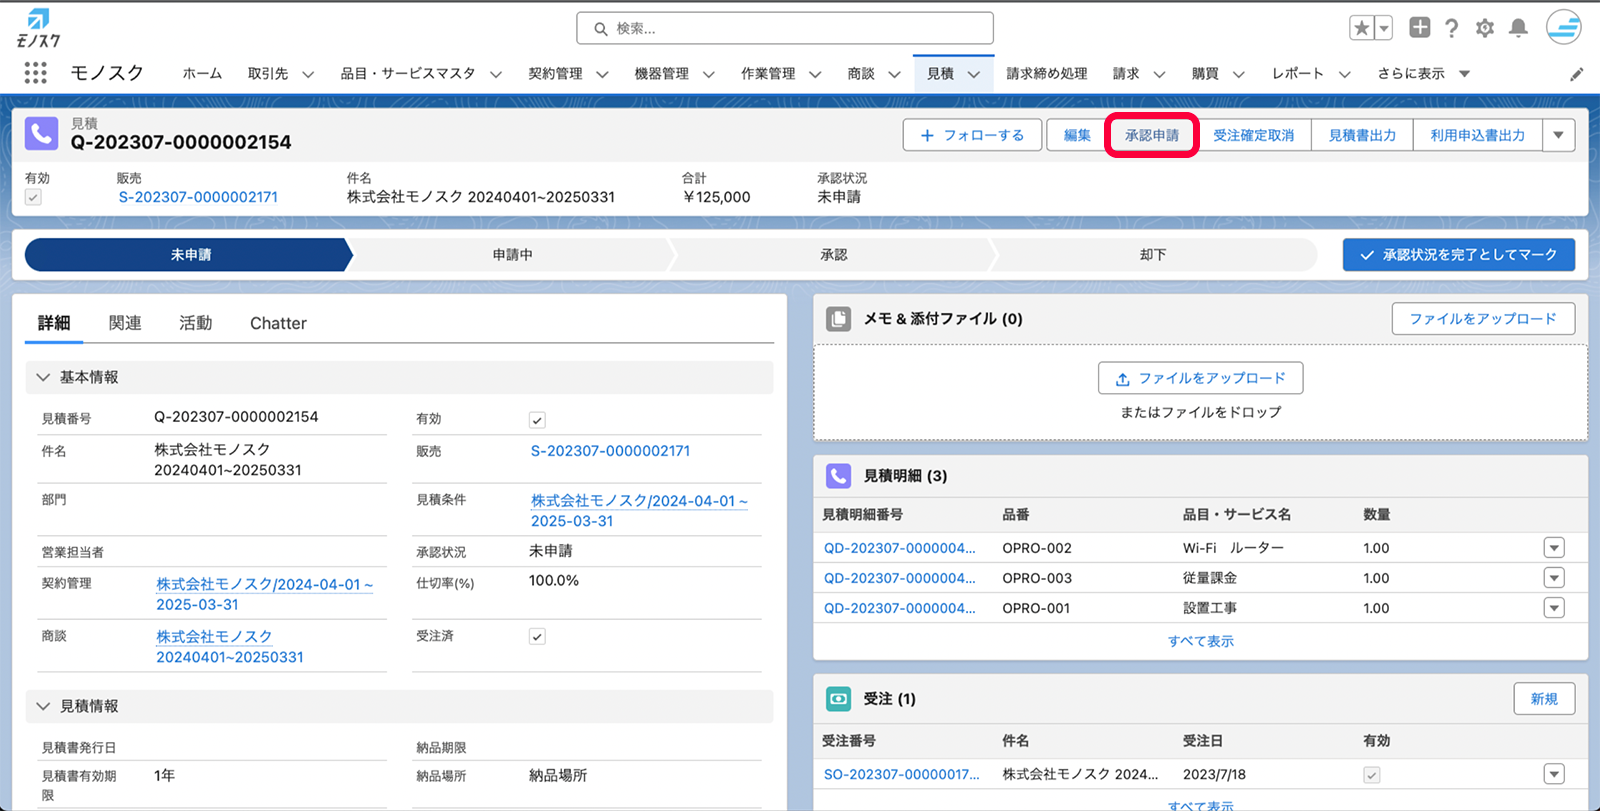
Task: Click the 新規 button in 受注 panel
Action: pos(1544,699)
